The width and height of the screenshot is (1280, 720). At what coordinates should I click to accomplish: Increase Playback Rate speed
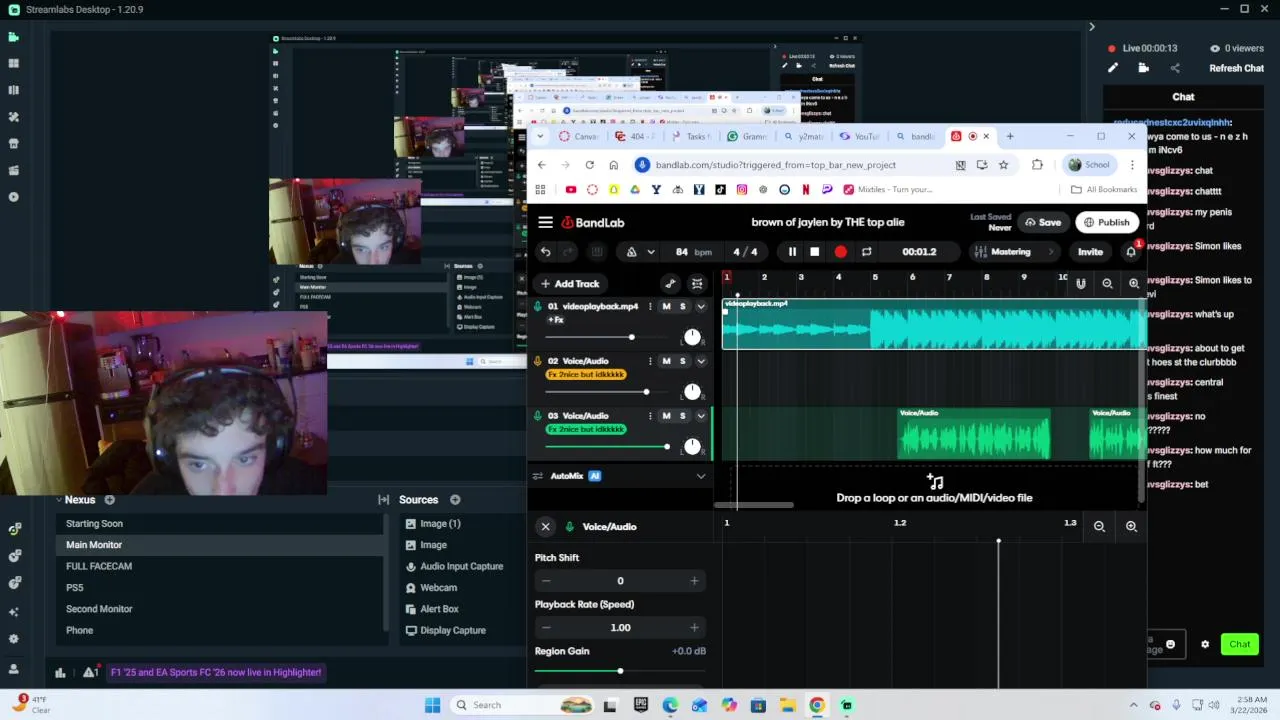tap(694, 627)
